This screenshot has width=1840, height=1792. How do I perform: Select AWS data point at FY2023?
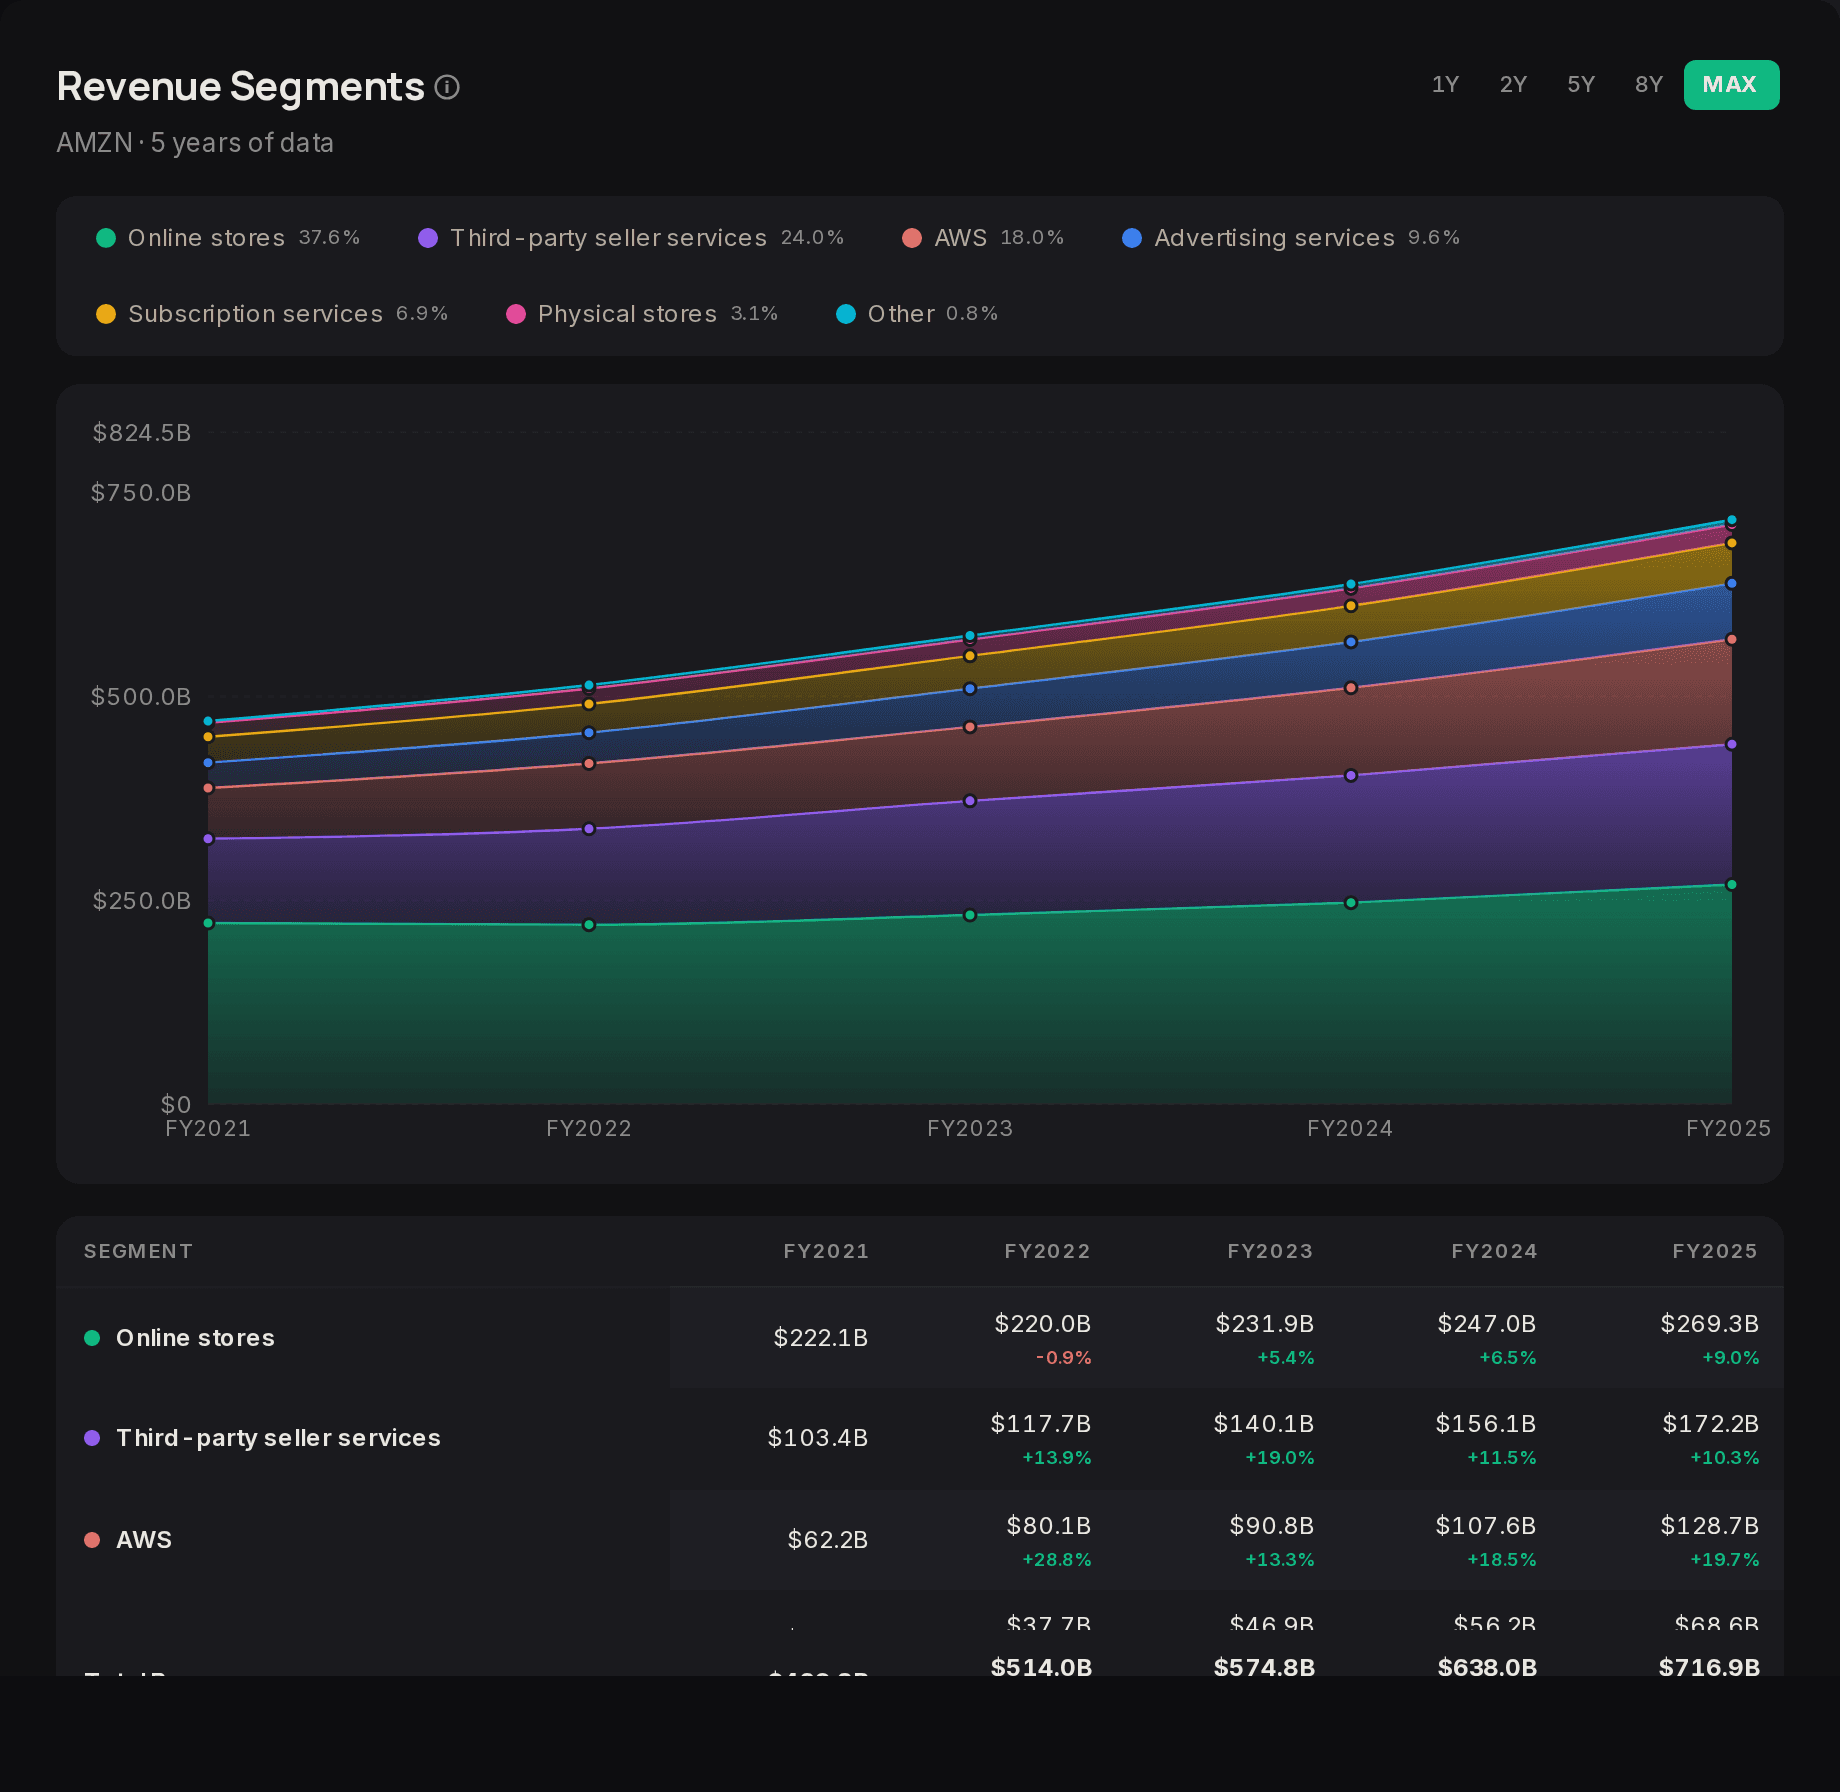970,727
